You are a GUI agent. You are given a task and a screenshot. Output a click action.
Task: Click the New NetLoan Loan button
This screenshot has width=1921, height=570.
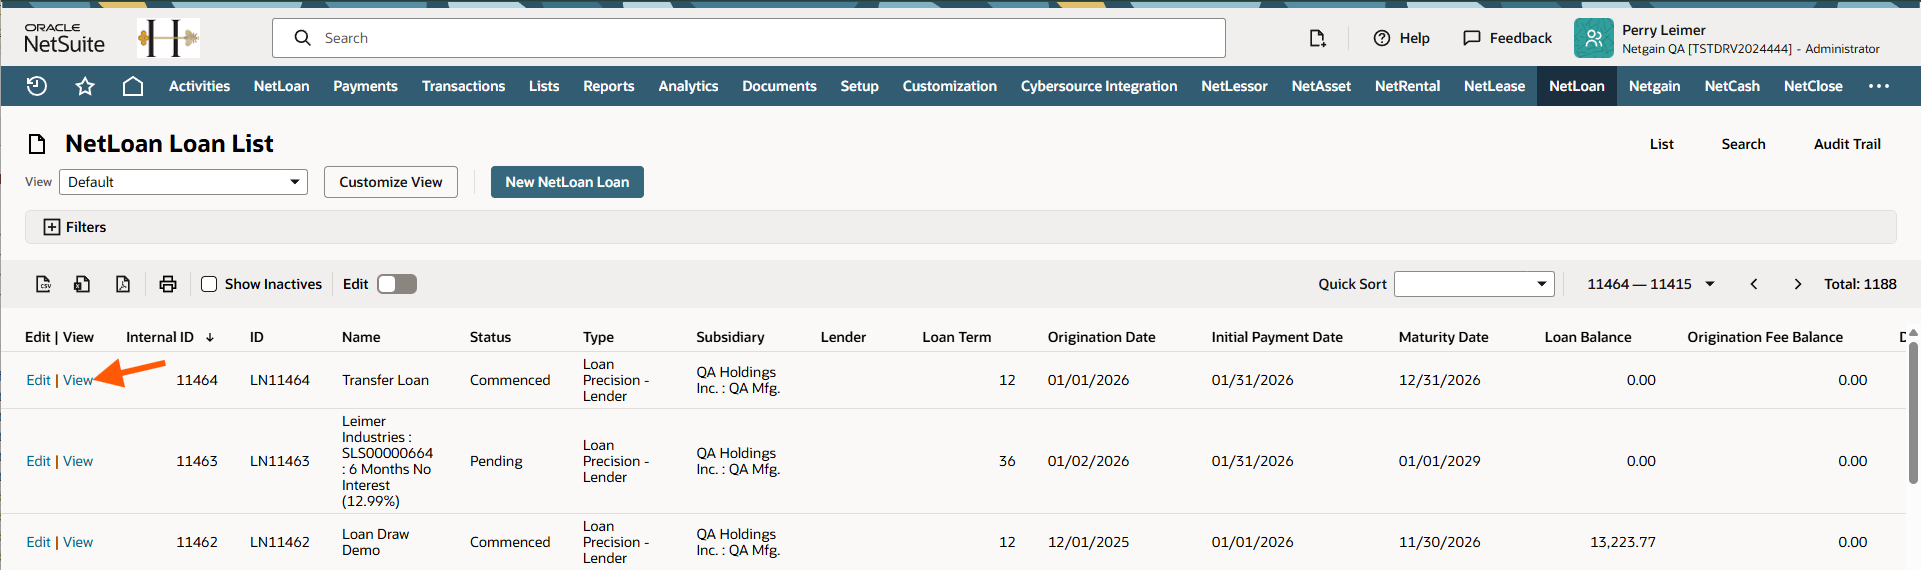tap(567, 182)
